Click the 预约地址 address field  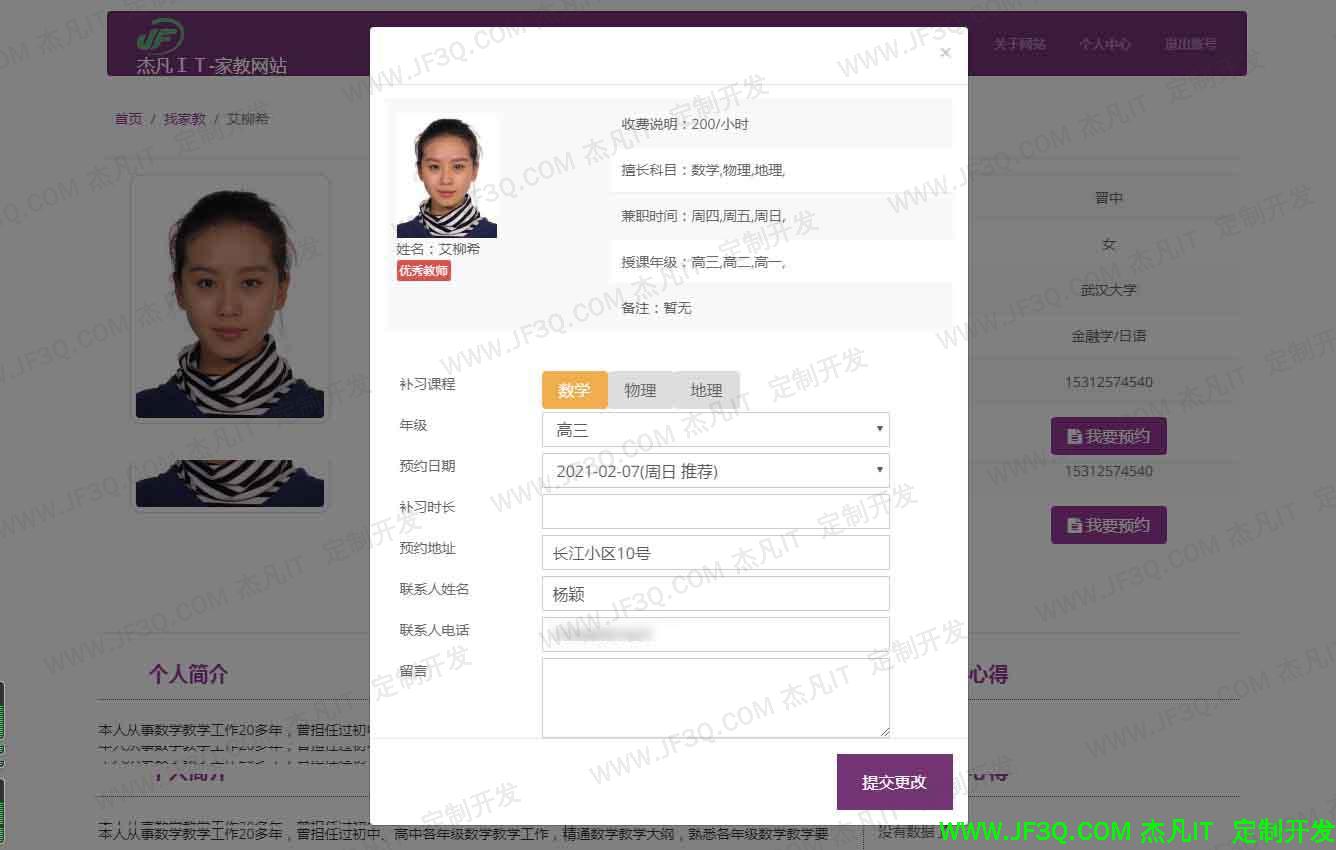pos(715,552)
